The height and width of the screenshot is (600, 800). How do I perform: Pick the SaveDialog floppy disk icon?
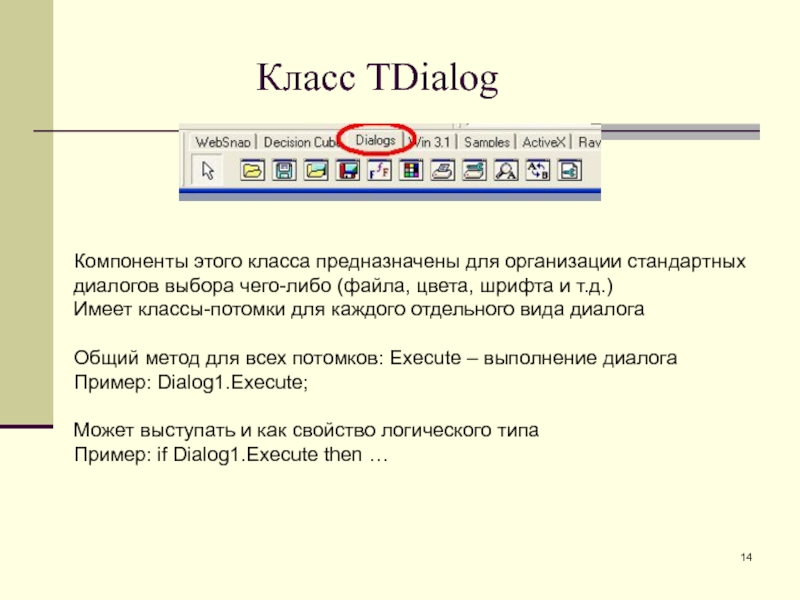[x=284, y=170]
